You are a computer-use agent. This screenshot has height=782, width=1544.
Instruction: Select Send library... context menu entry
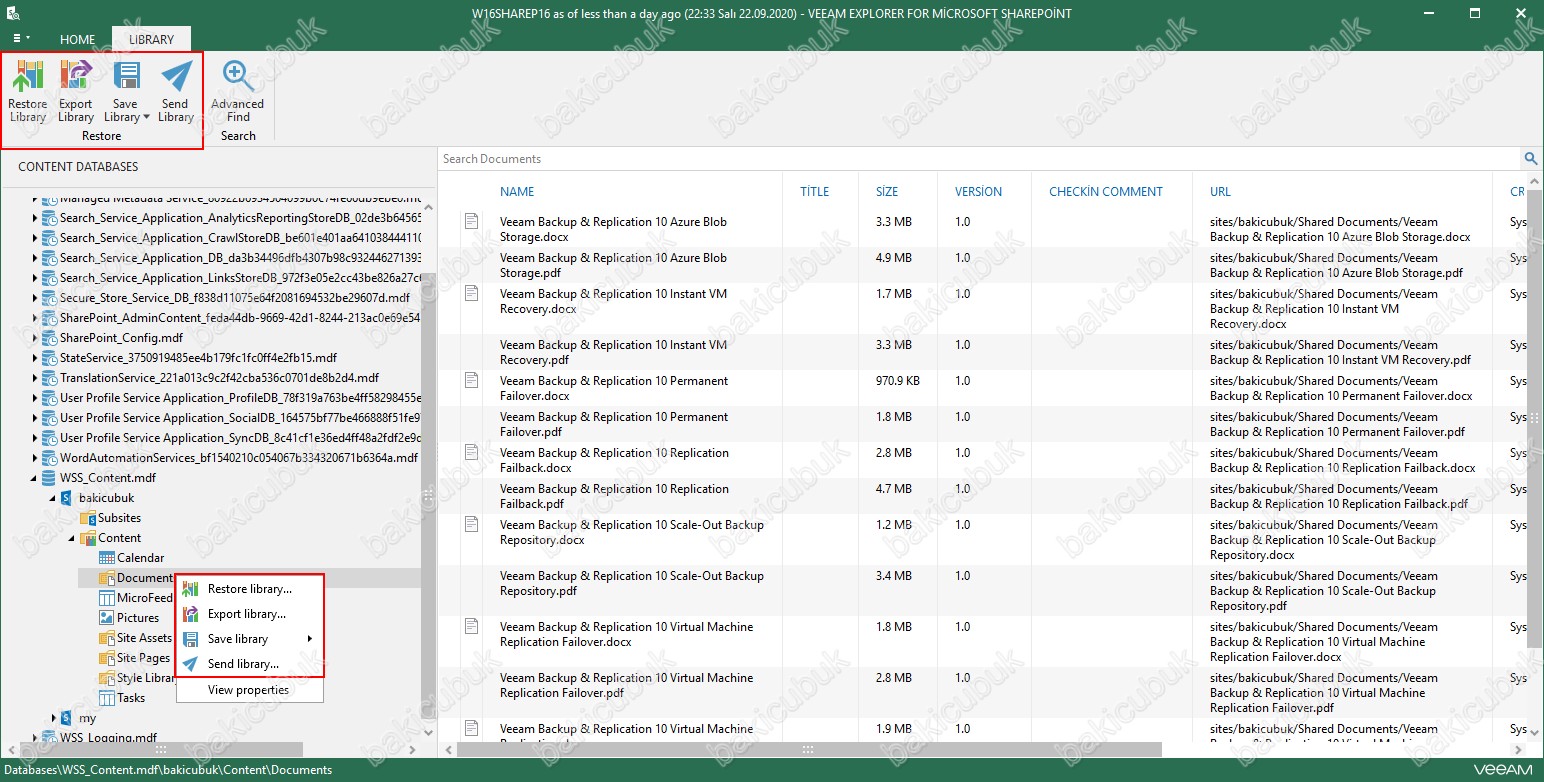[243, 664]
